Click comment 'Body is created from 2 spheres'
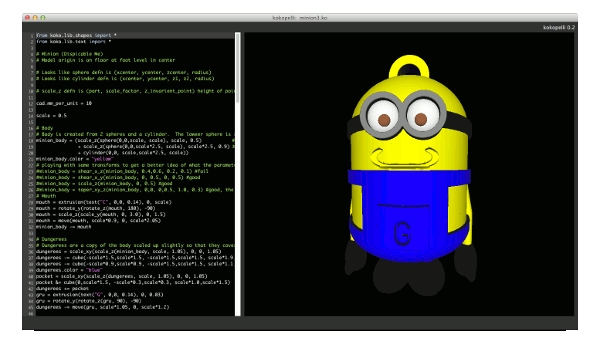600x360 pixels. [135, 134]
